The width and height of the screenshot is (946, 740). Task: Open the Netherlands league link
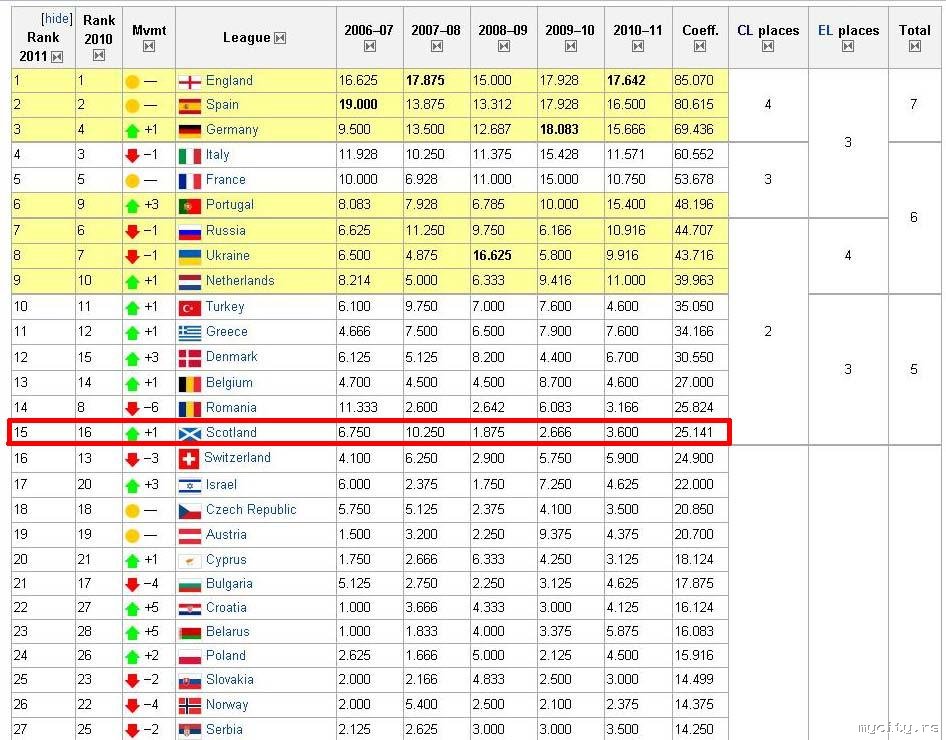(240, 280)
